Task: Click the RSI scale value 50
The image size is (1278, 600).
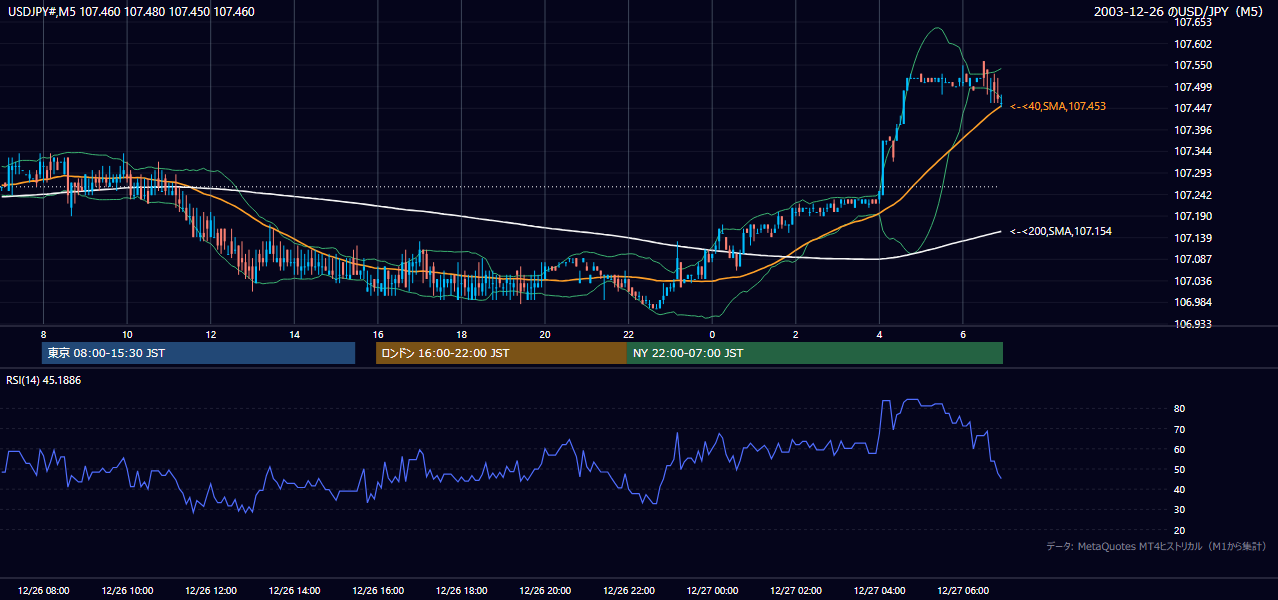Action: click(x=1180, y=469)
